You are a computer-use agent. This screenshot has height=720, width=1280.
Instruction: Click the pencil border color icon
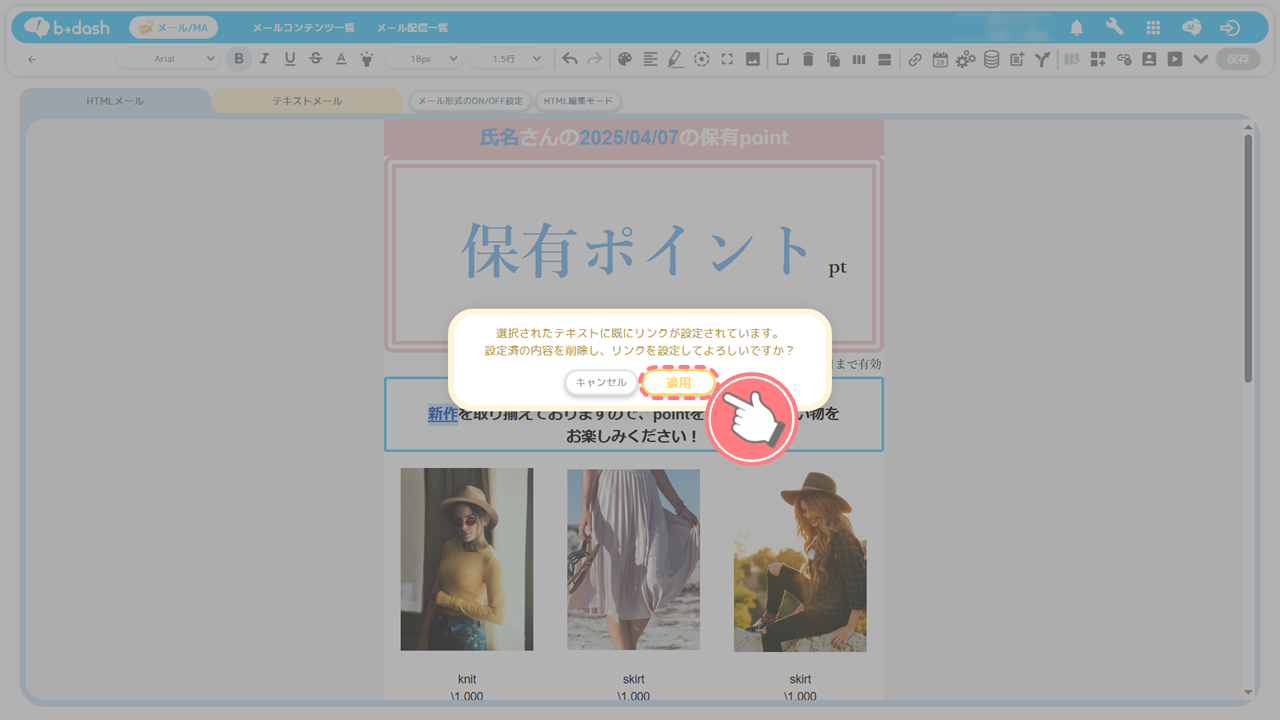[676, 59]
